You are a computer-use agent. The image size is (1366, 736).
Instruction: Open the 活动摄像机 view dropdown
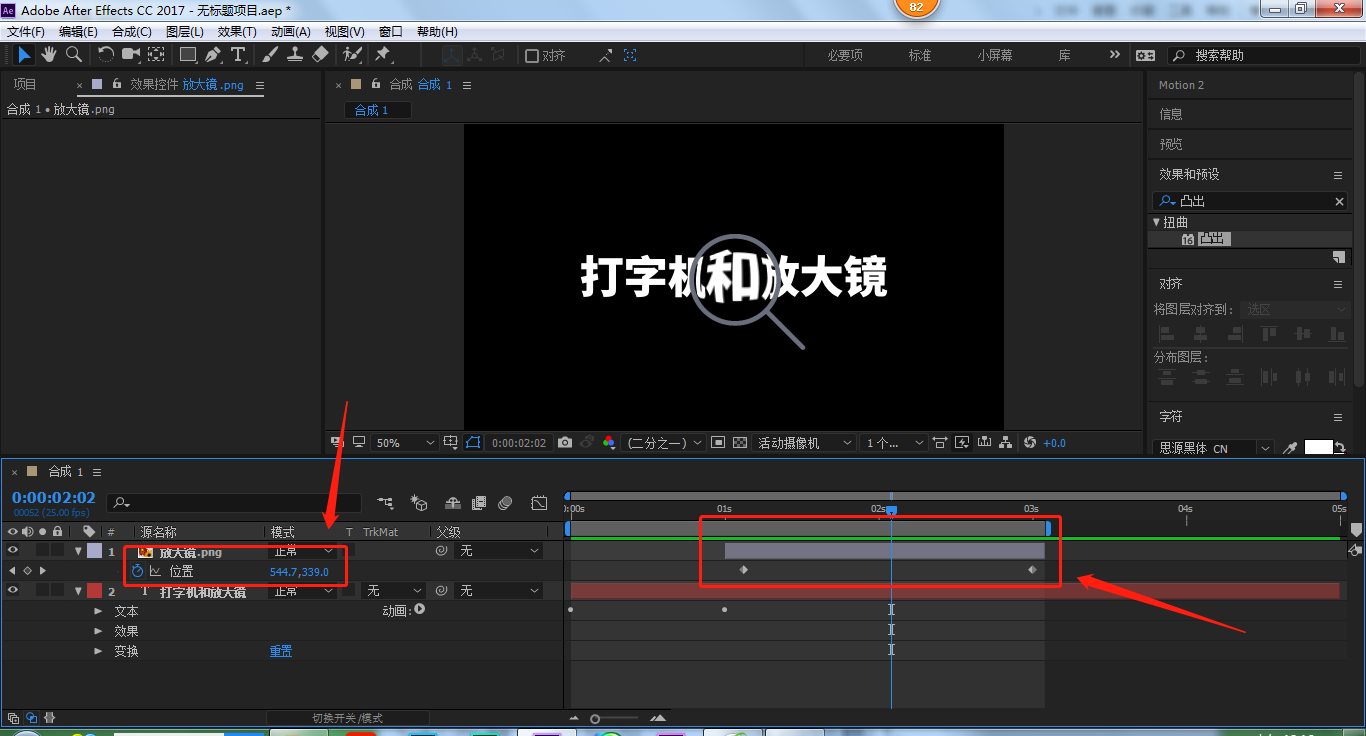point(805,442)
